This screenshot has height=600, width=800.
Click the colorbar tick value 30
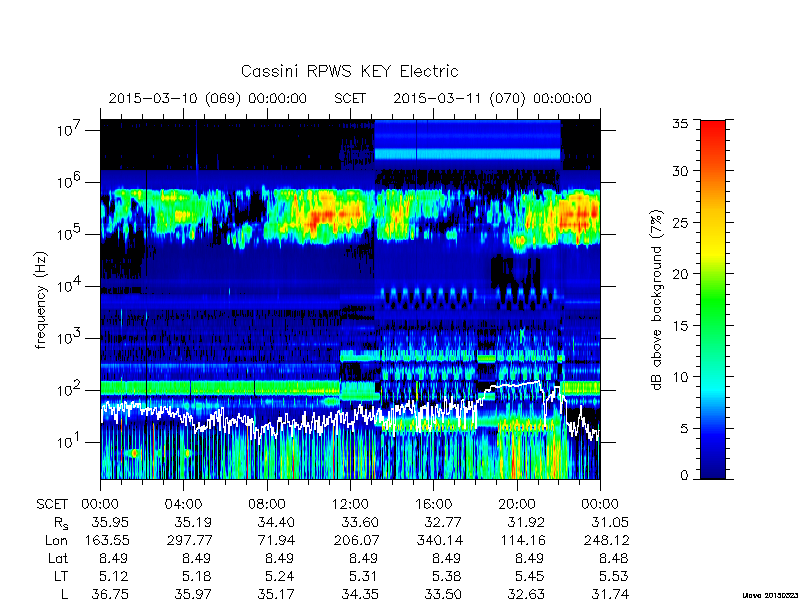click(681, 170)
